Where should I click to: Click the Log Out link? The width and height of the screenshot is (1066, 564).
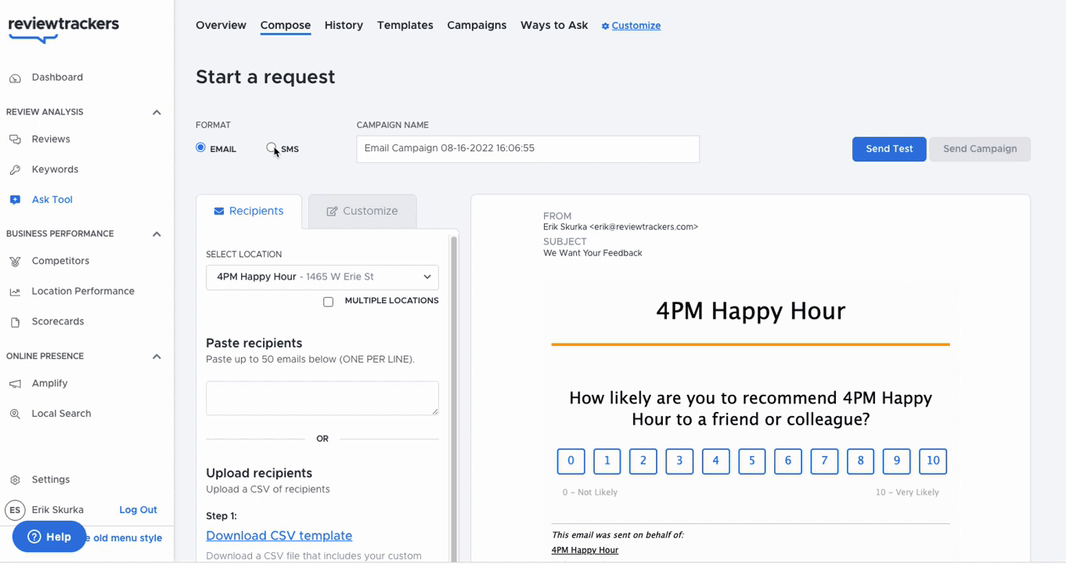(138, 510)
